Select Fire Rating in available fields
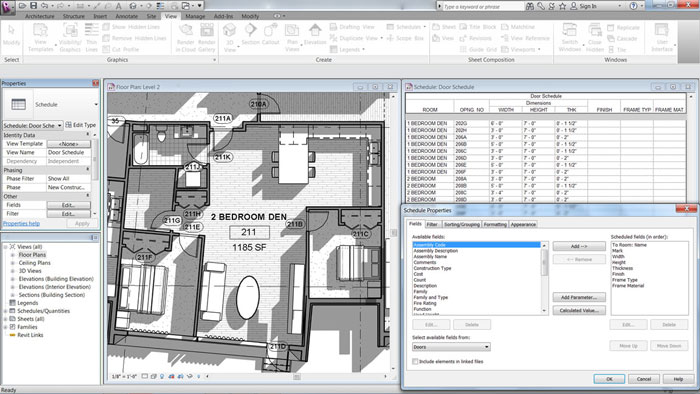Viewport: 700px width, 394px height. click(x=425, y=303)
